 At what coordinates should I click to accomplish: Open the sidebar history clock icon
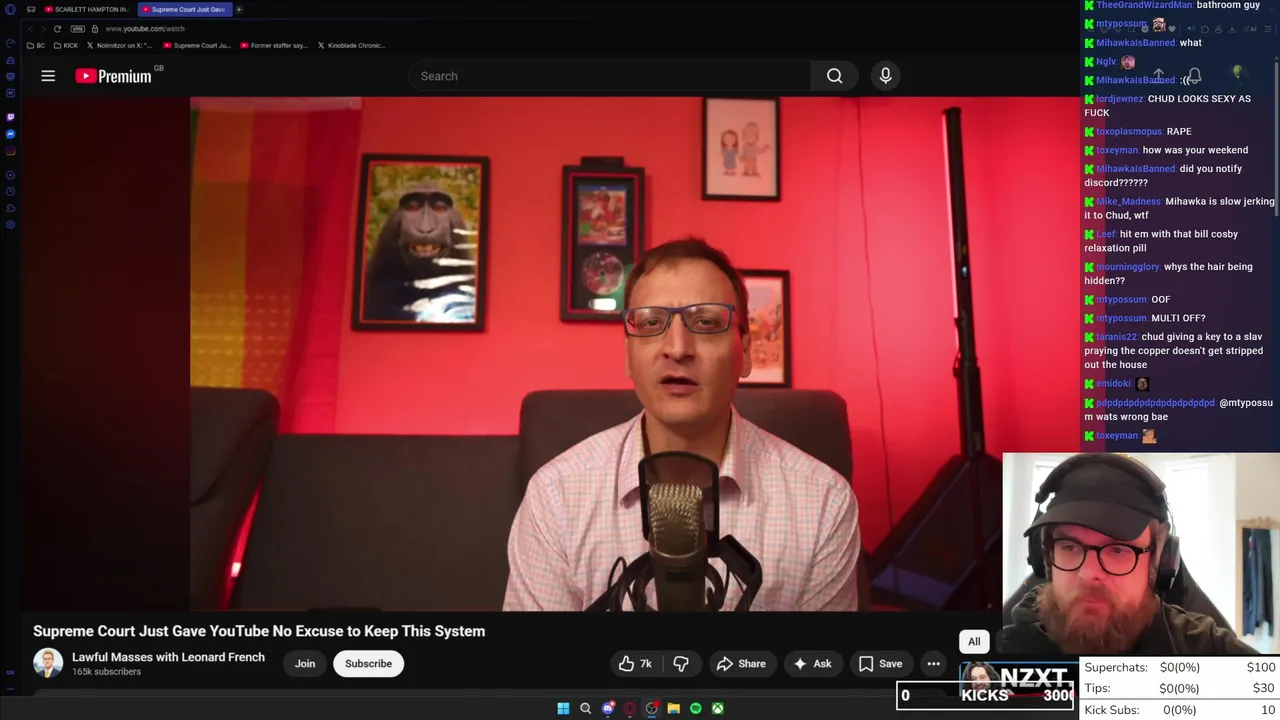(x=10, y=191)
